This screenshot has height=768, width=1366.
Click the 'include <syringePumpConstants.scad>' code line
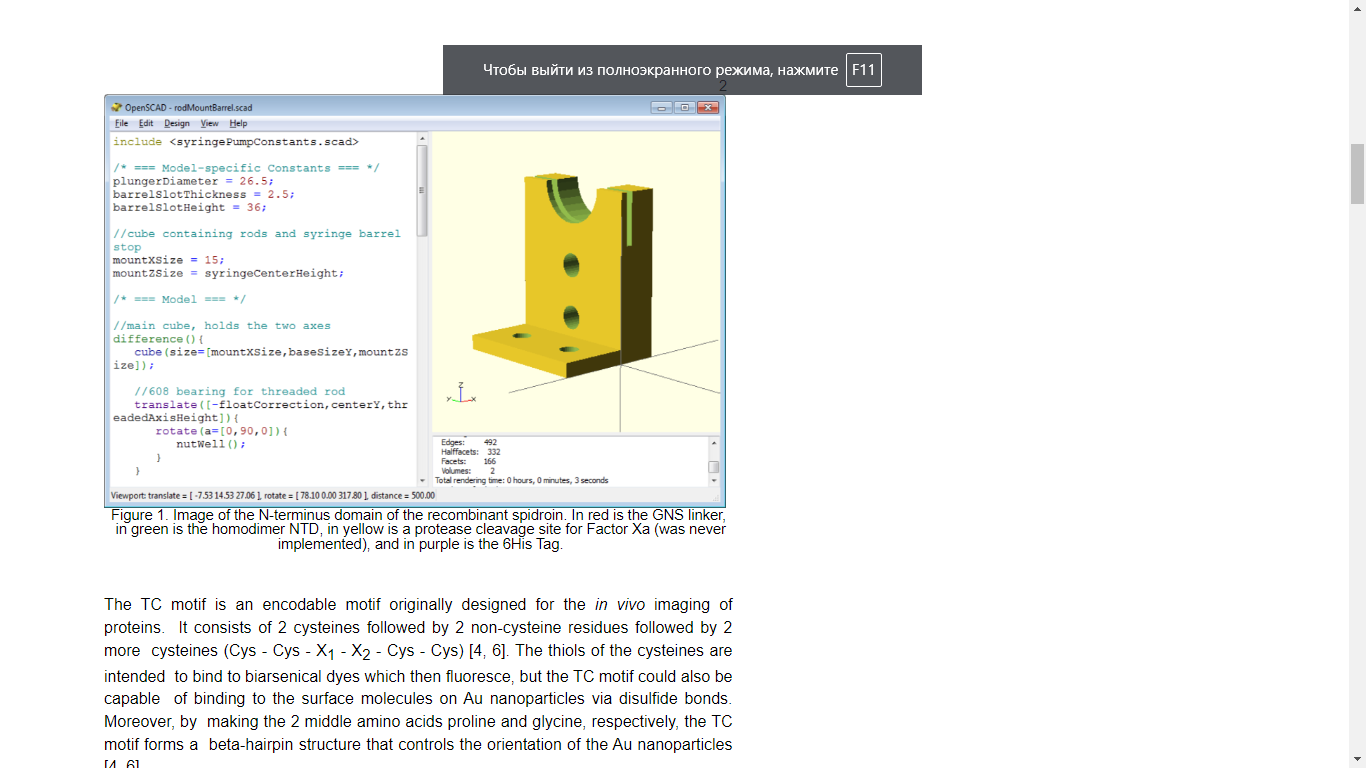click(x=235, y=142)
